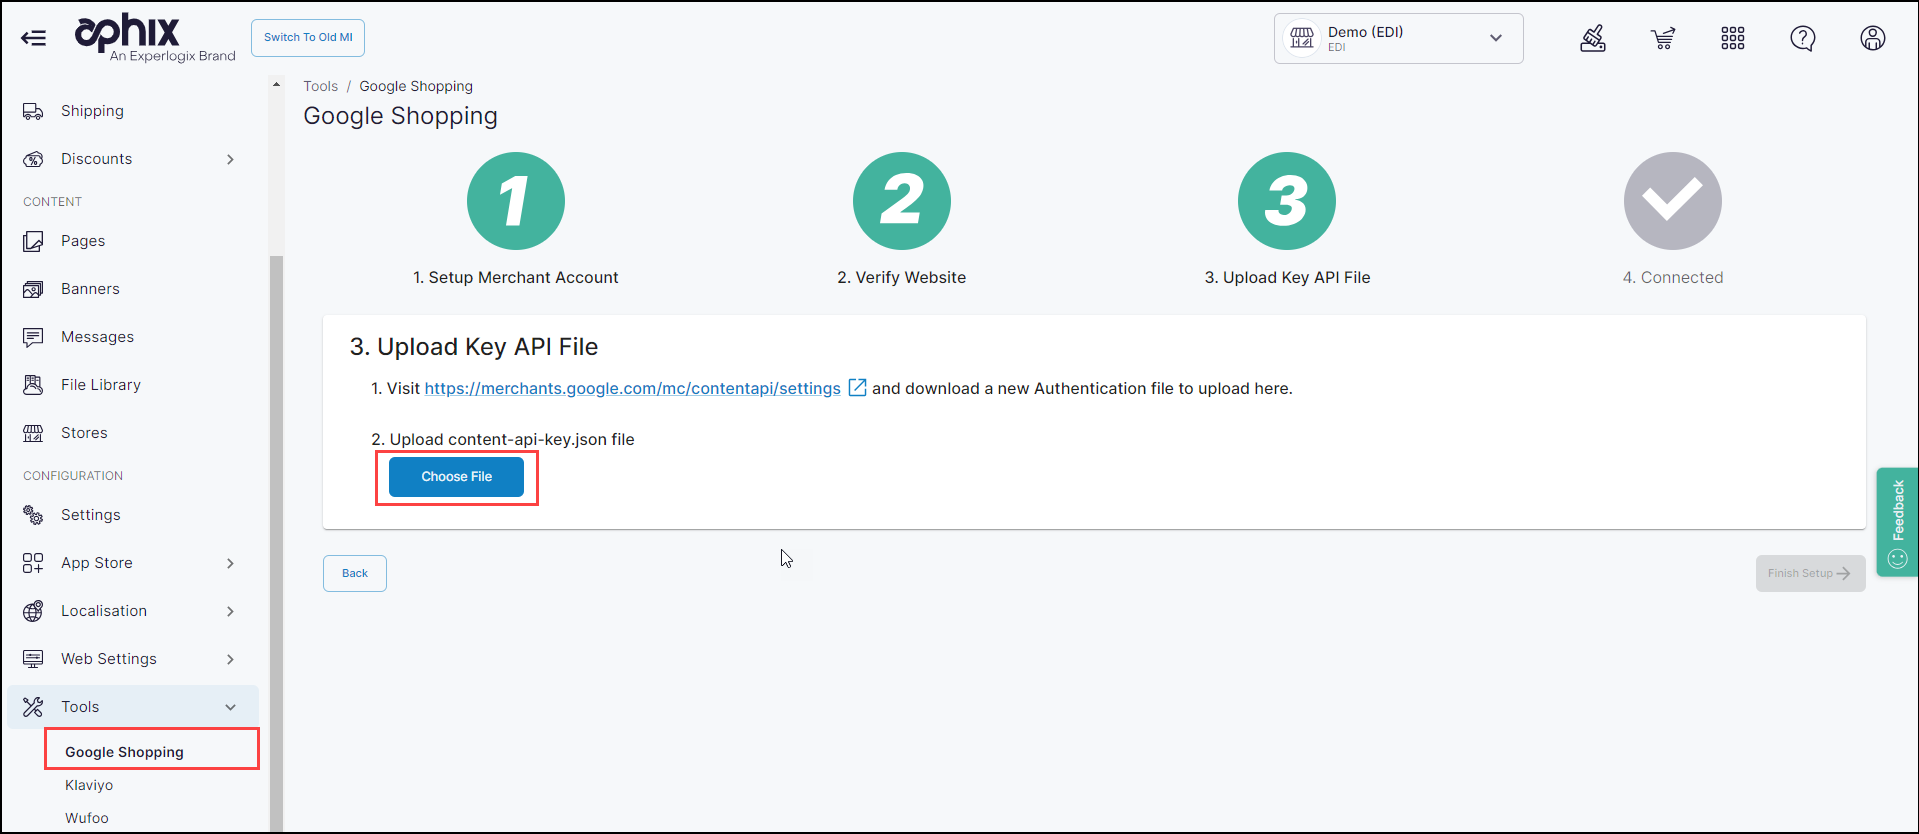This screenshot has height=834, width=1919.
Task: Open the apps grid icon
Action: [1732, 38]
